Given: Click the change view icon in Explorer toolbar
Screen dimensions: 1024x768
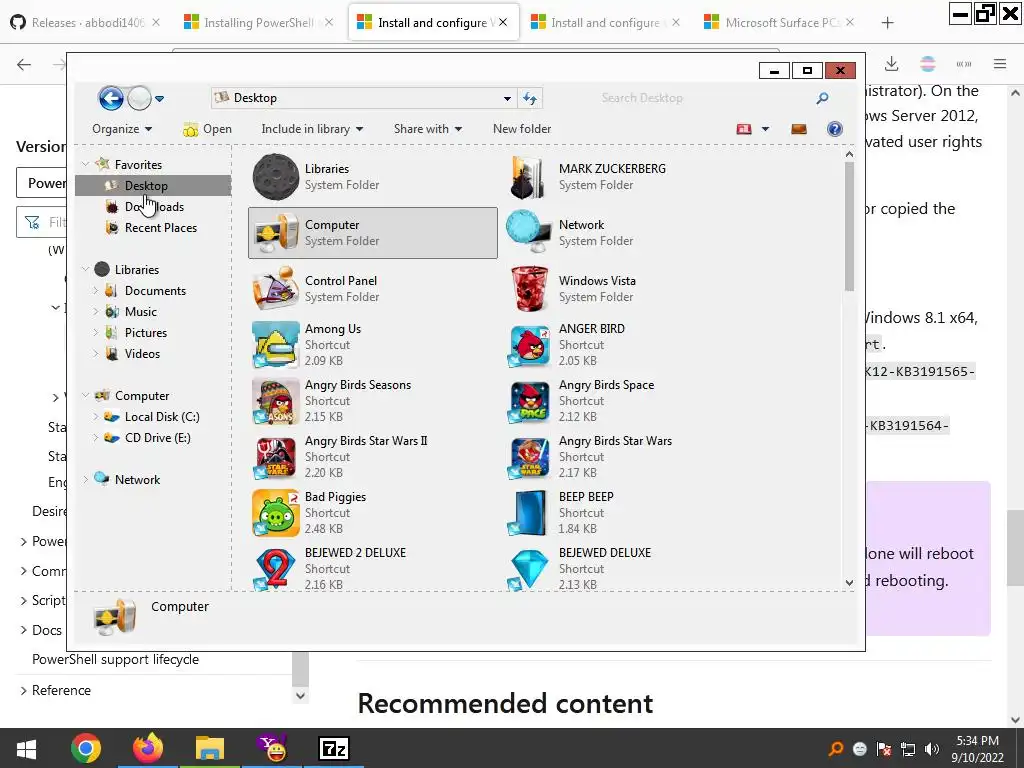Looking at the screenshot, I should [744, 129].
